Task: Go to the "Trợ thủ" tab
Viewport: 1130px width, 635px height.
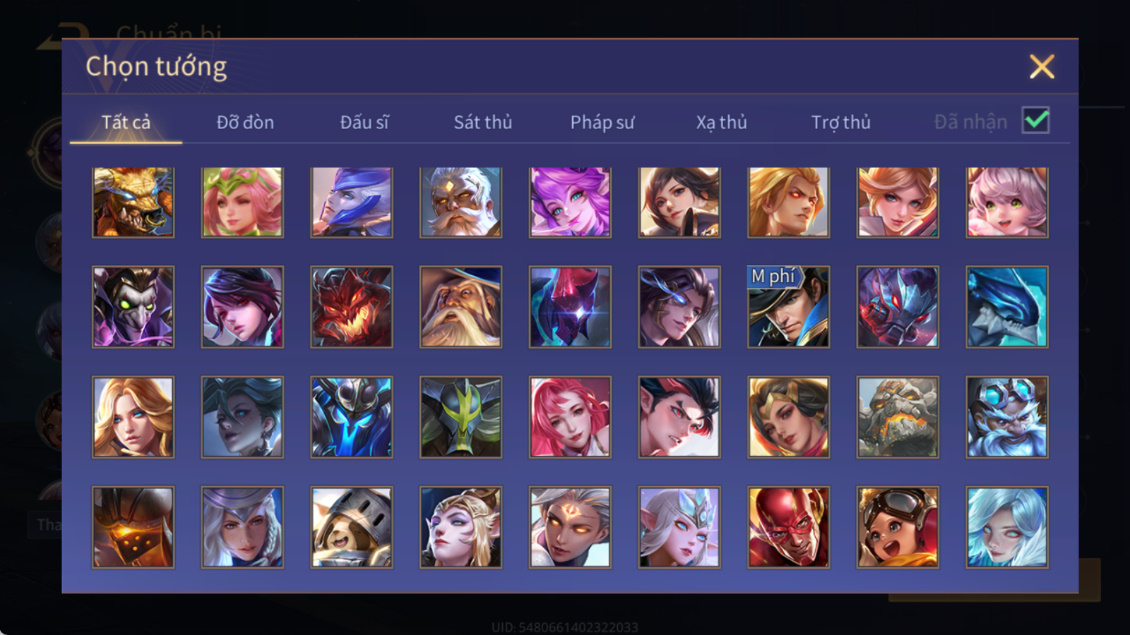Action: click(x=841, y=123)
